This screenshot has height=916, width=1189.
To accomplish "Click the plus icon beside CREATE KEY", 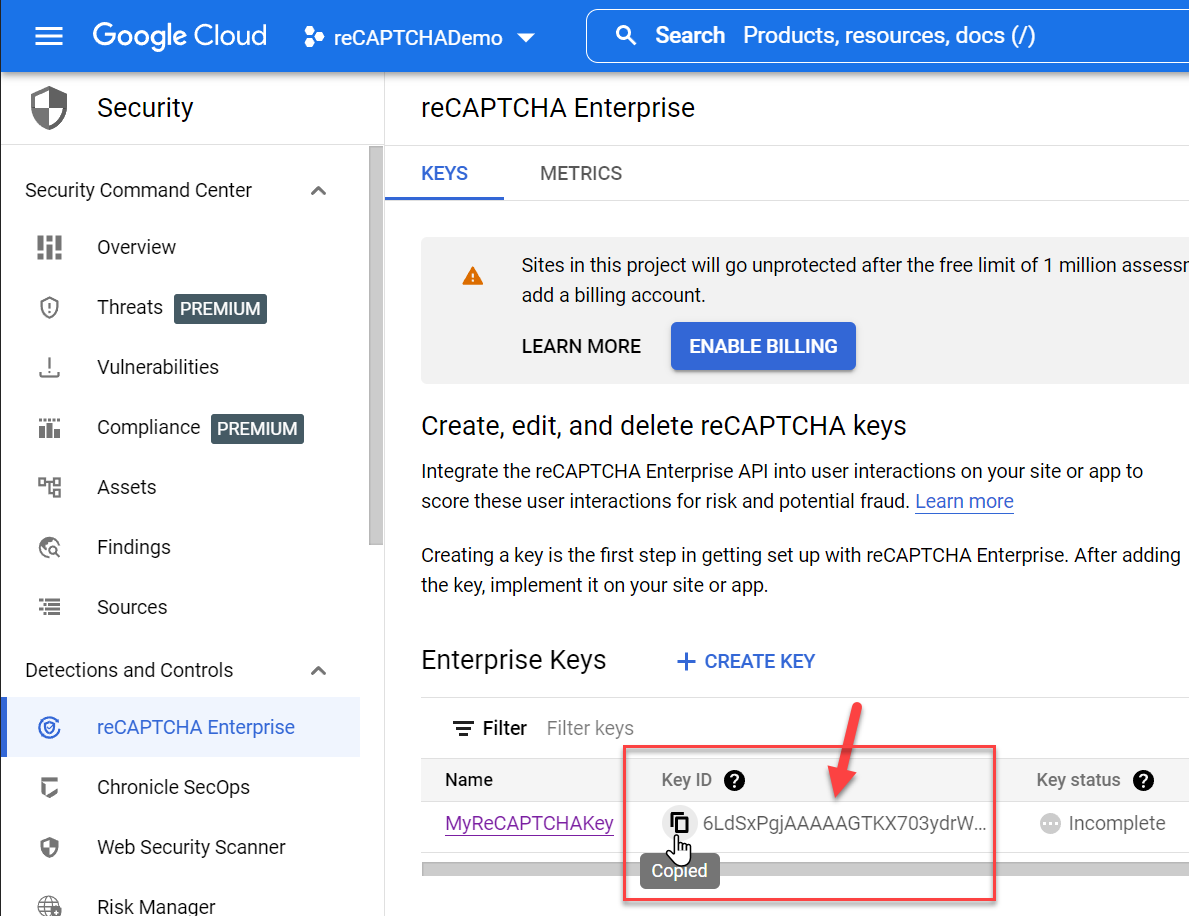I will (x=685, y=661).
